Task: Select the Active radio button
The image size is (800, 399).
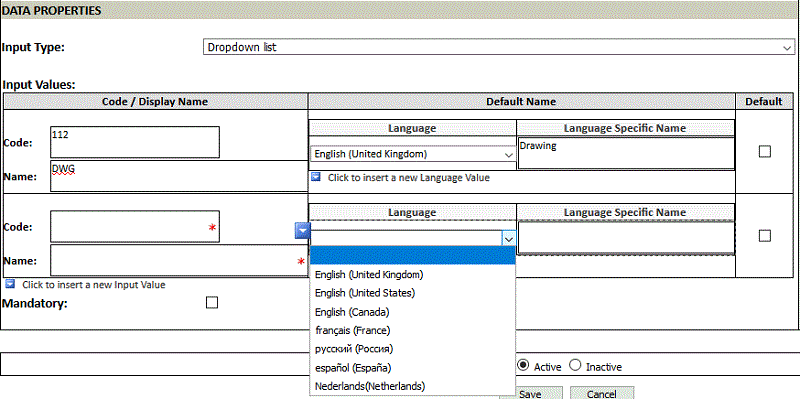Action: click(x=522, y=366)
